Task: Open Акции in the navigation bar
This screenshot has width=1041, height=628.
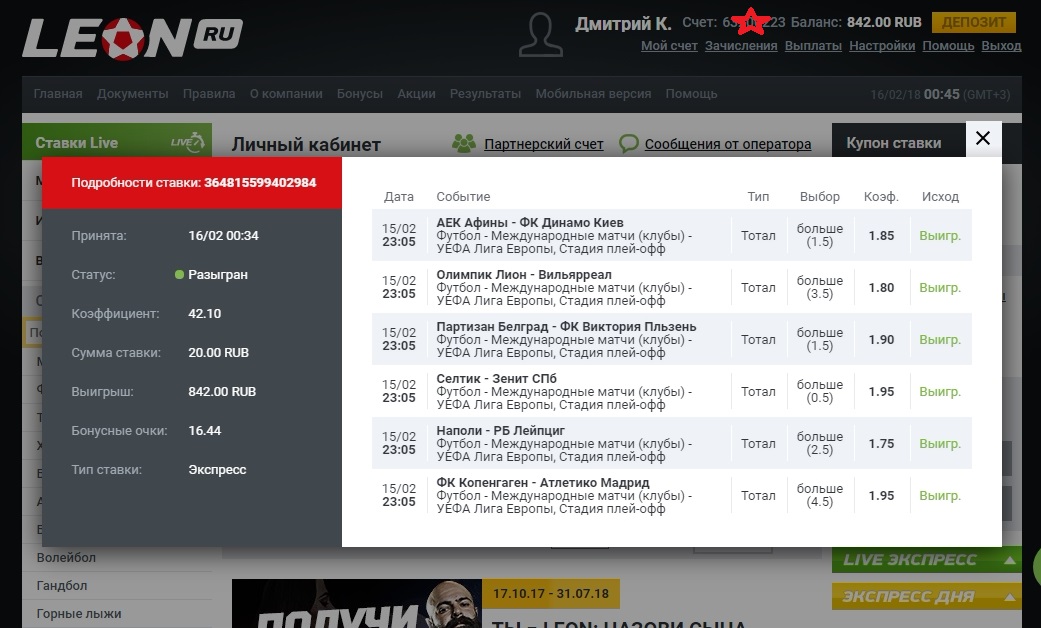Action: click(x=416, y=94)
